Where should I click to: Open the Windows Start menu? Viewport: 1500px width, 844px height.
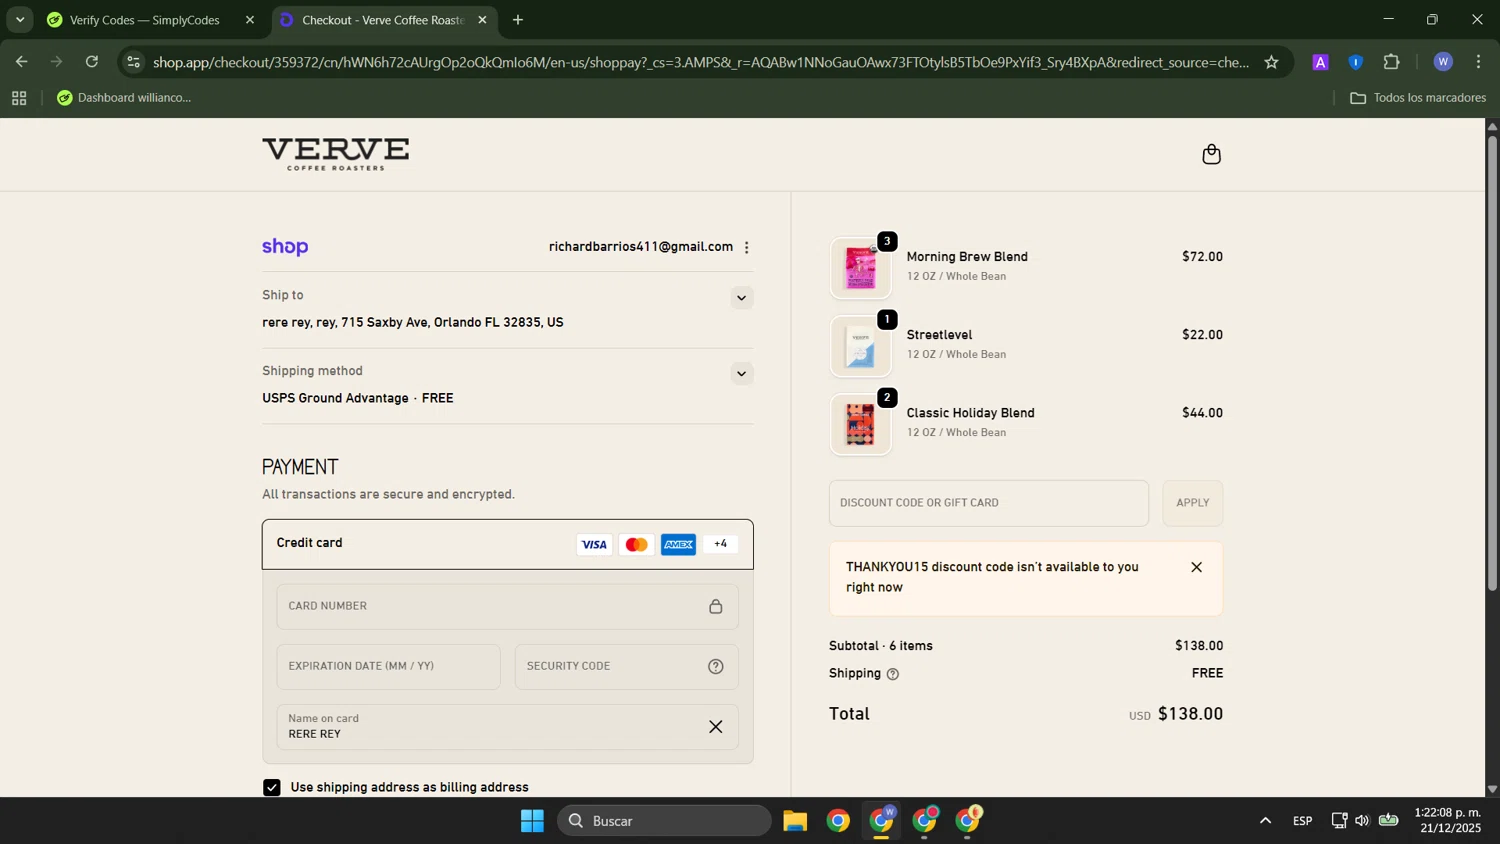point(532,821)
